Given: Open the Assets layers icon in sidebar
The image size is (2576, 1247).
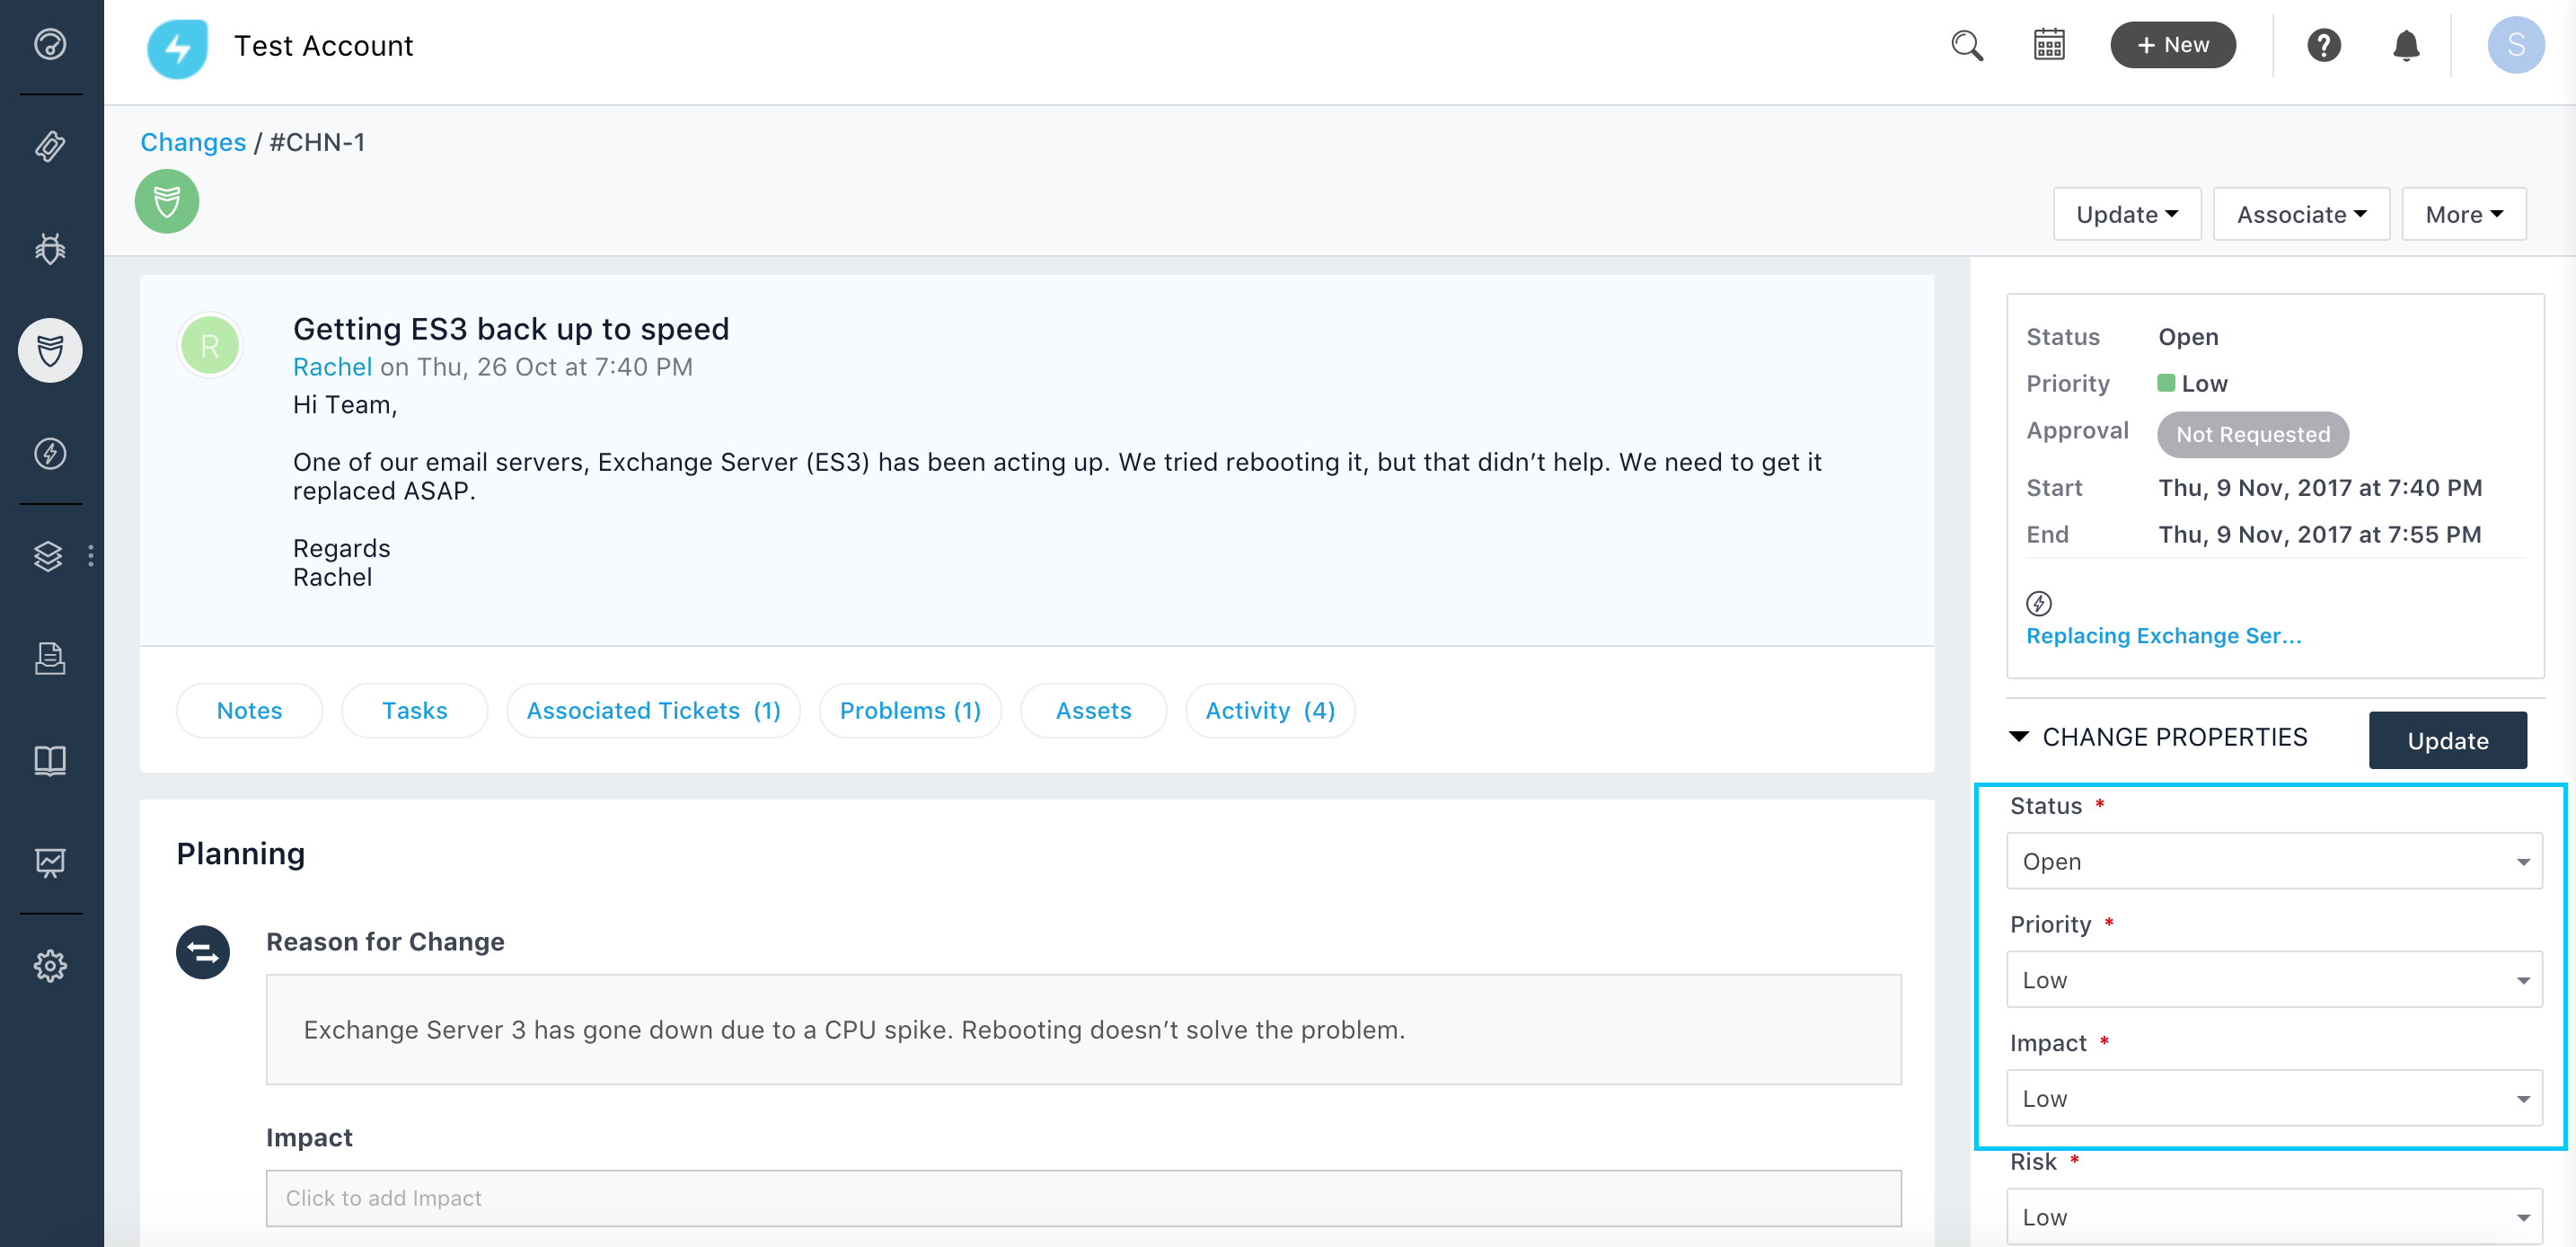Looking at the screenshot, I should [x=48, y=555].
